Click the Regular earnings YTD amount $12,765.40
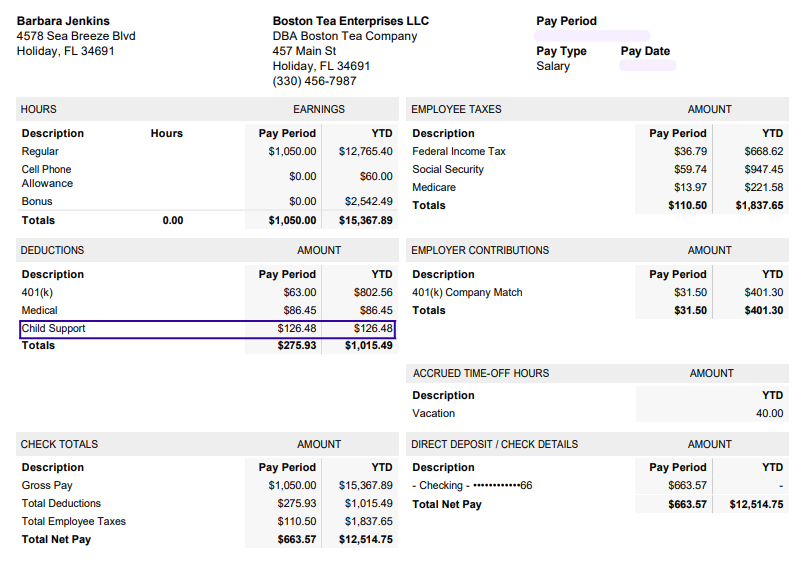The height and width of the screenshot is (569, 803). pos(366,151)
